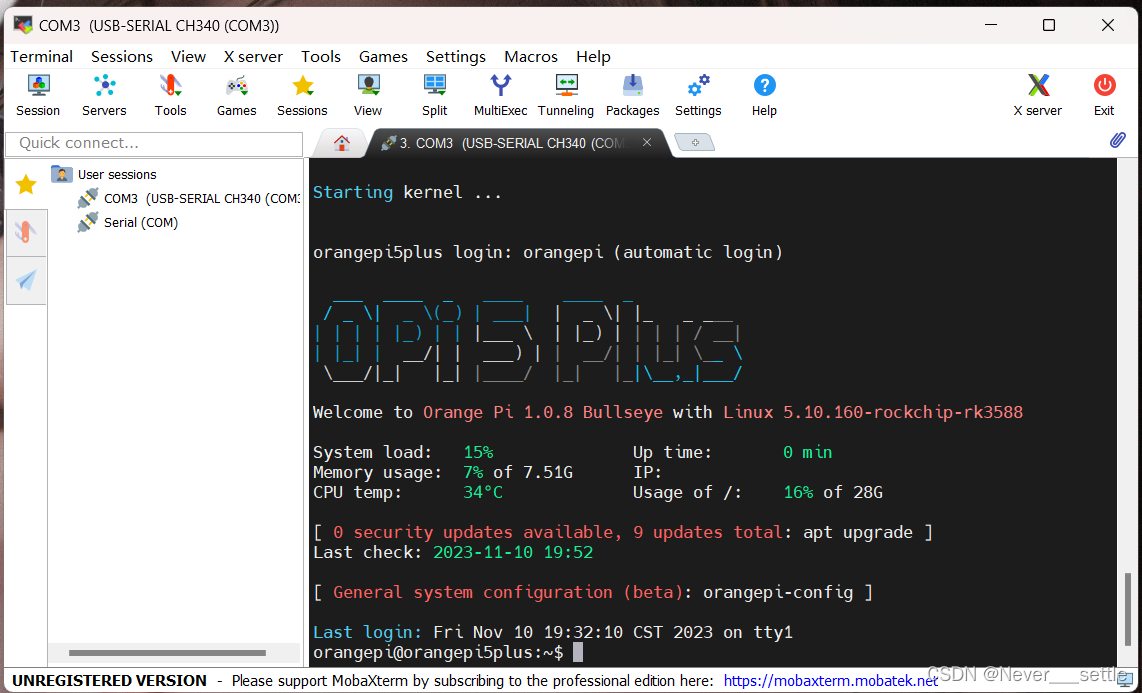
Task: Open the Terminal menu
Action: pos(42,56)
